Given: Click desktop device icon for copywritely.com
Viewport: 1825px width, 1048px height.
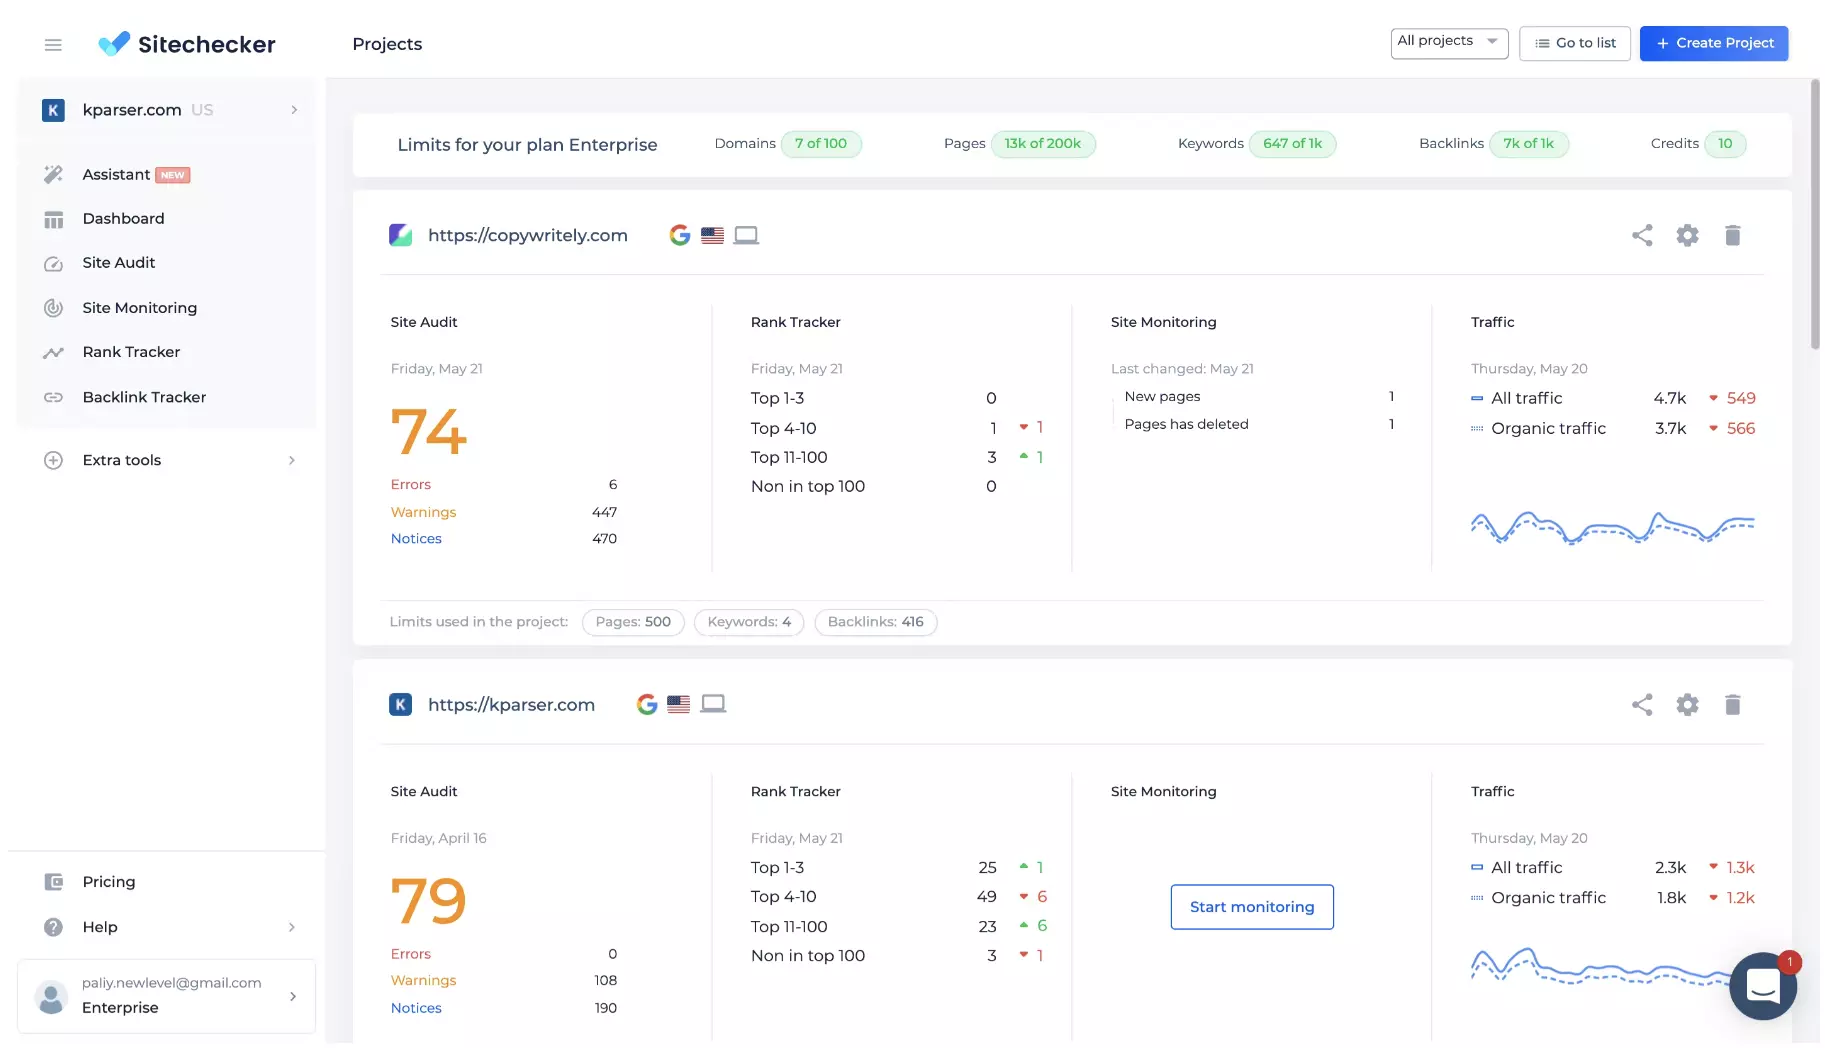Looking at the screenshot, I should [746, 236].
